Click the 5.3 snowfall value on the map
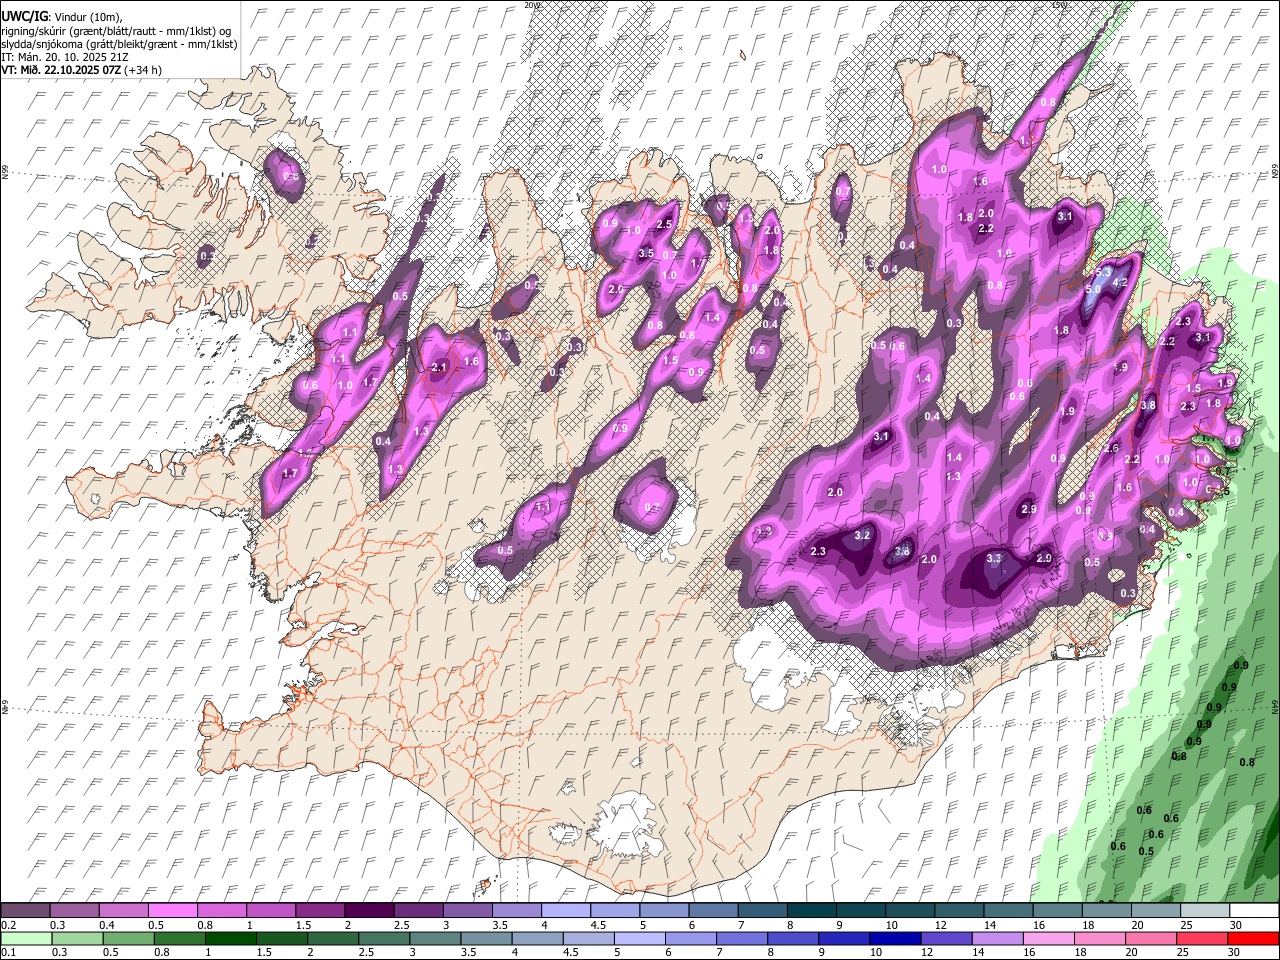The width and height of the screenshot is (1280, 960). [1104, 271]
